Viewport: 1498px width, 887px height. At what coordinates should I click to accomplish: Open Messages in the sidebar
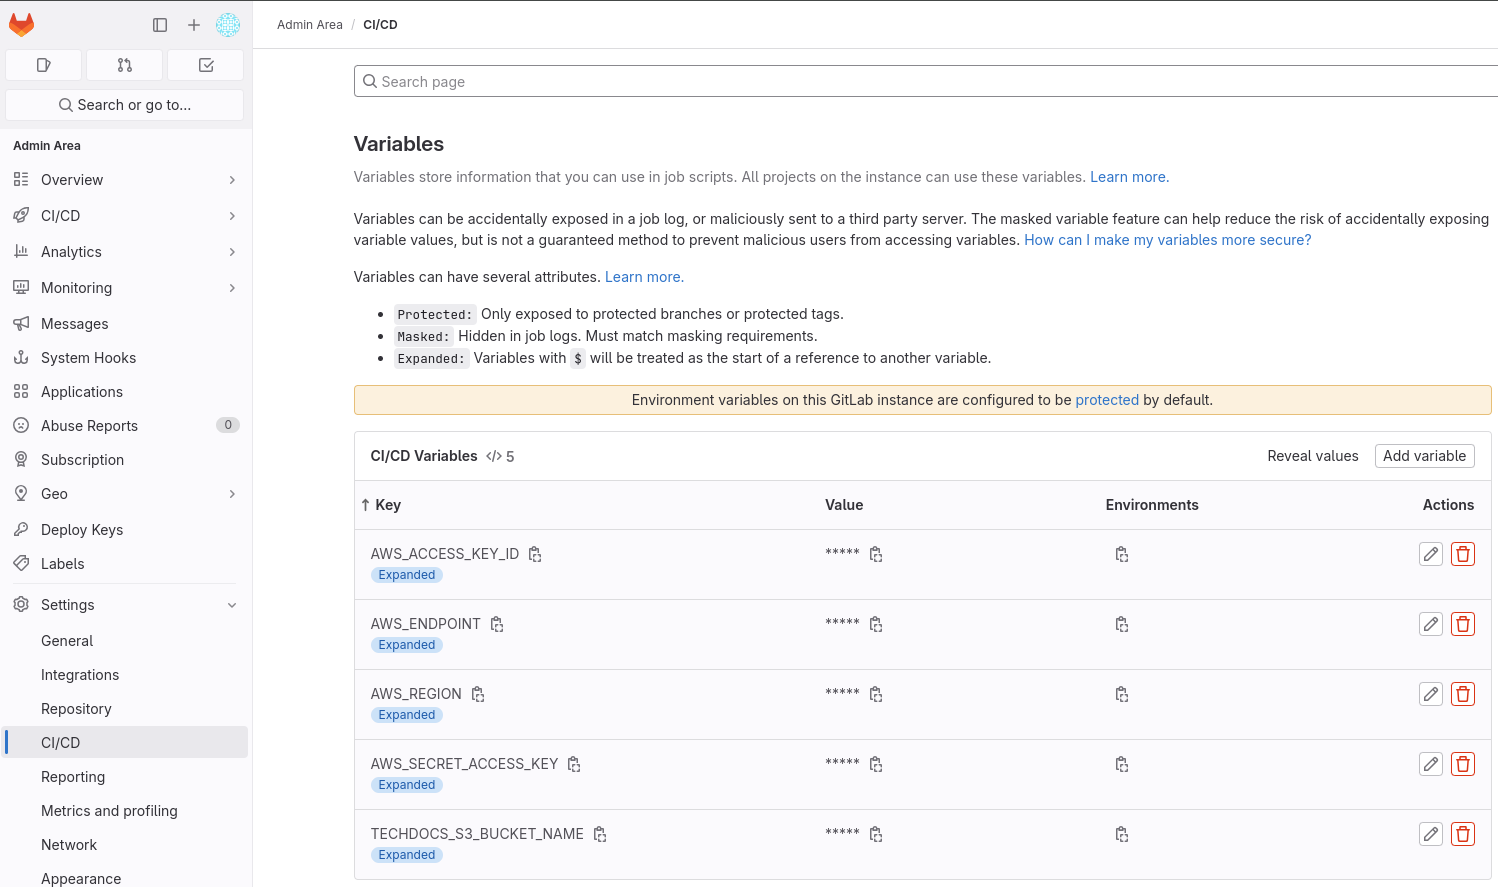tap(126, 324)
